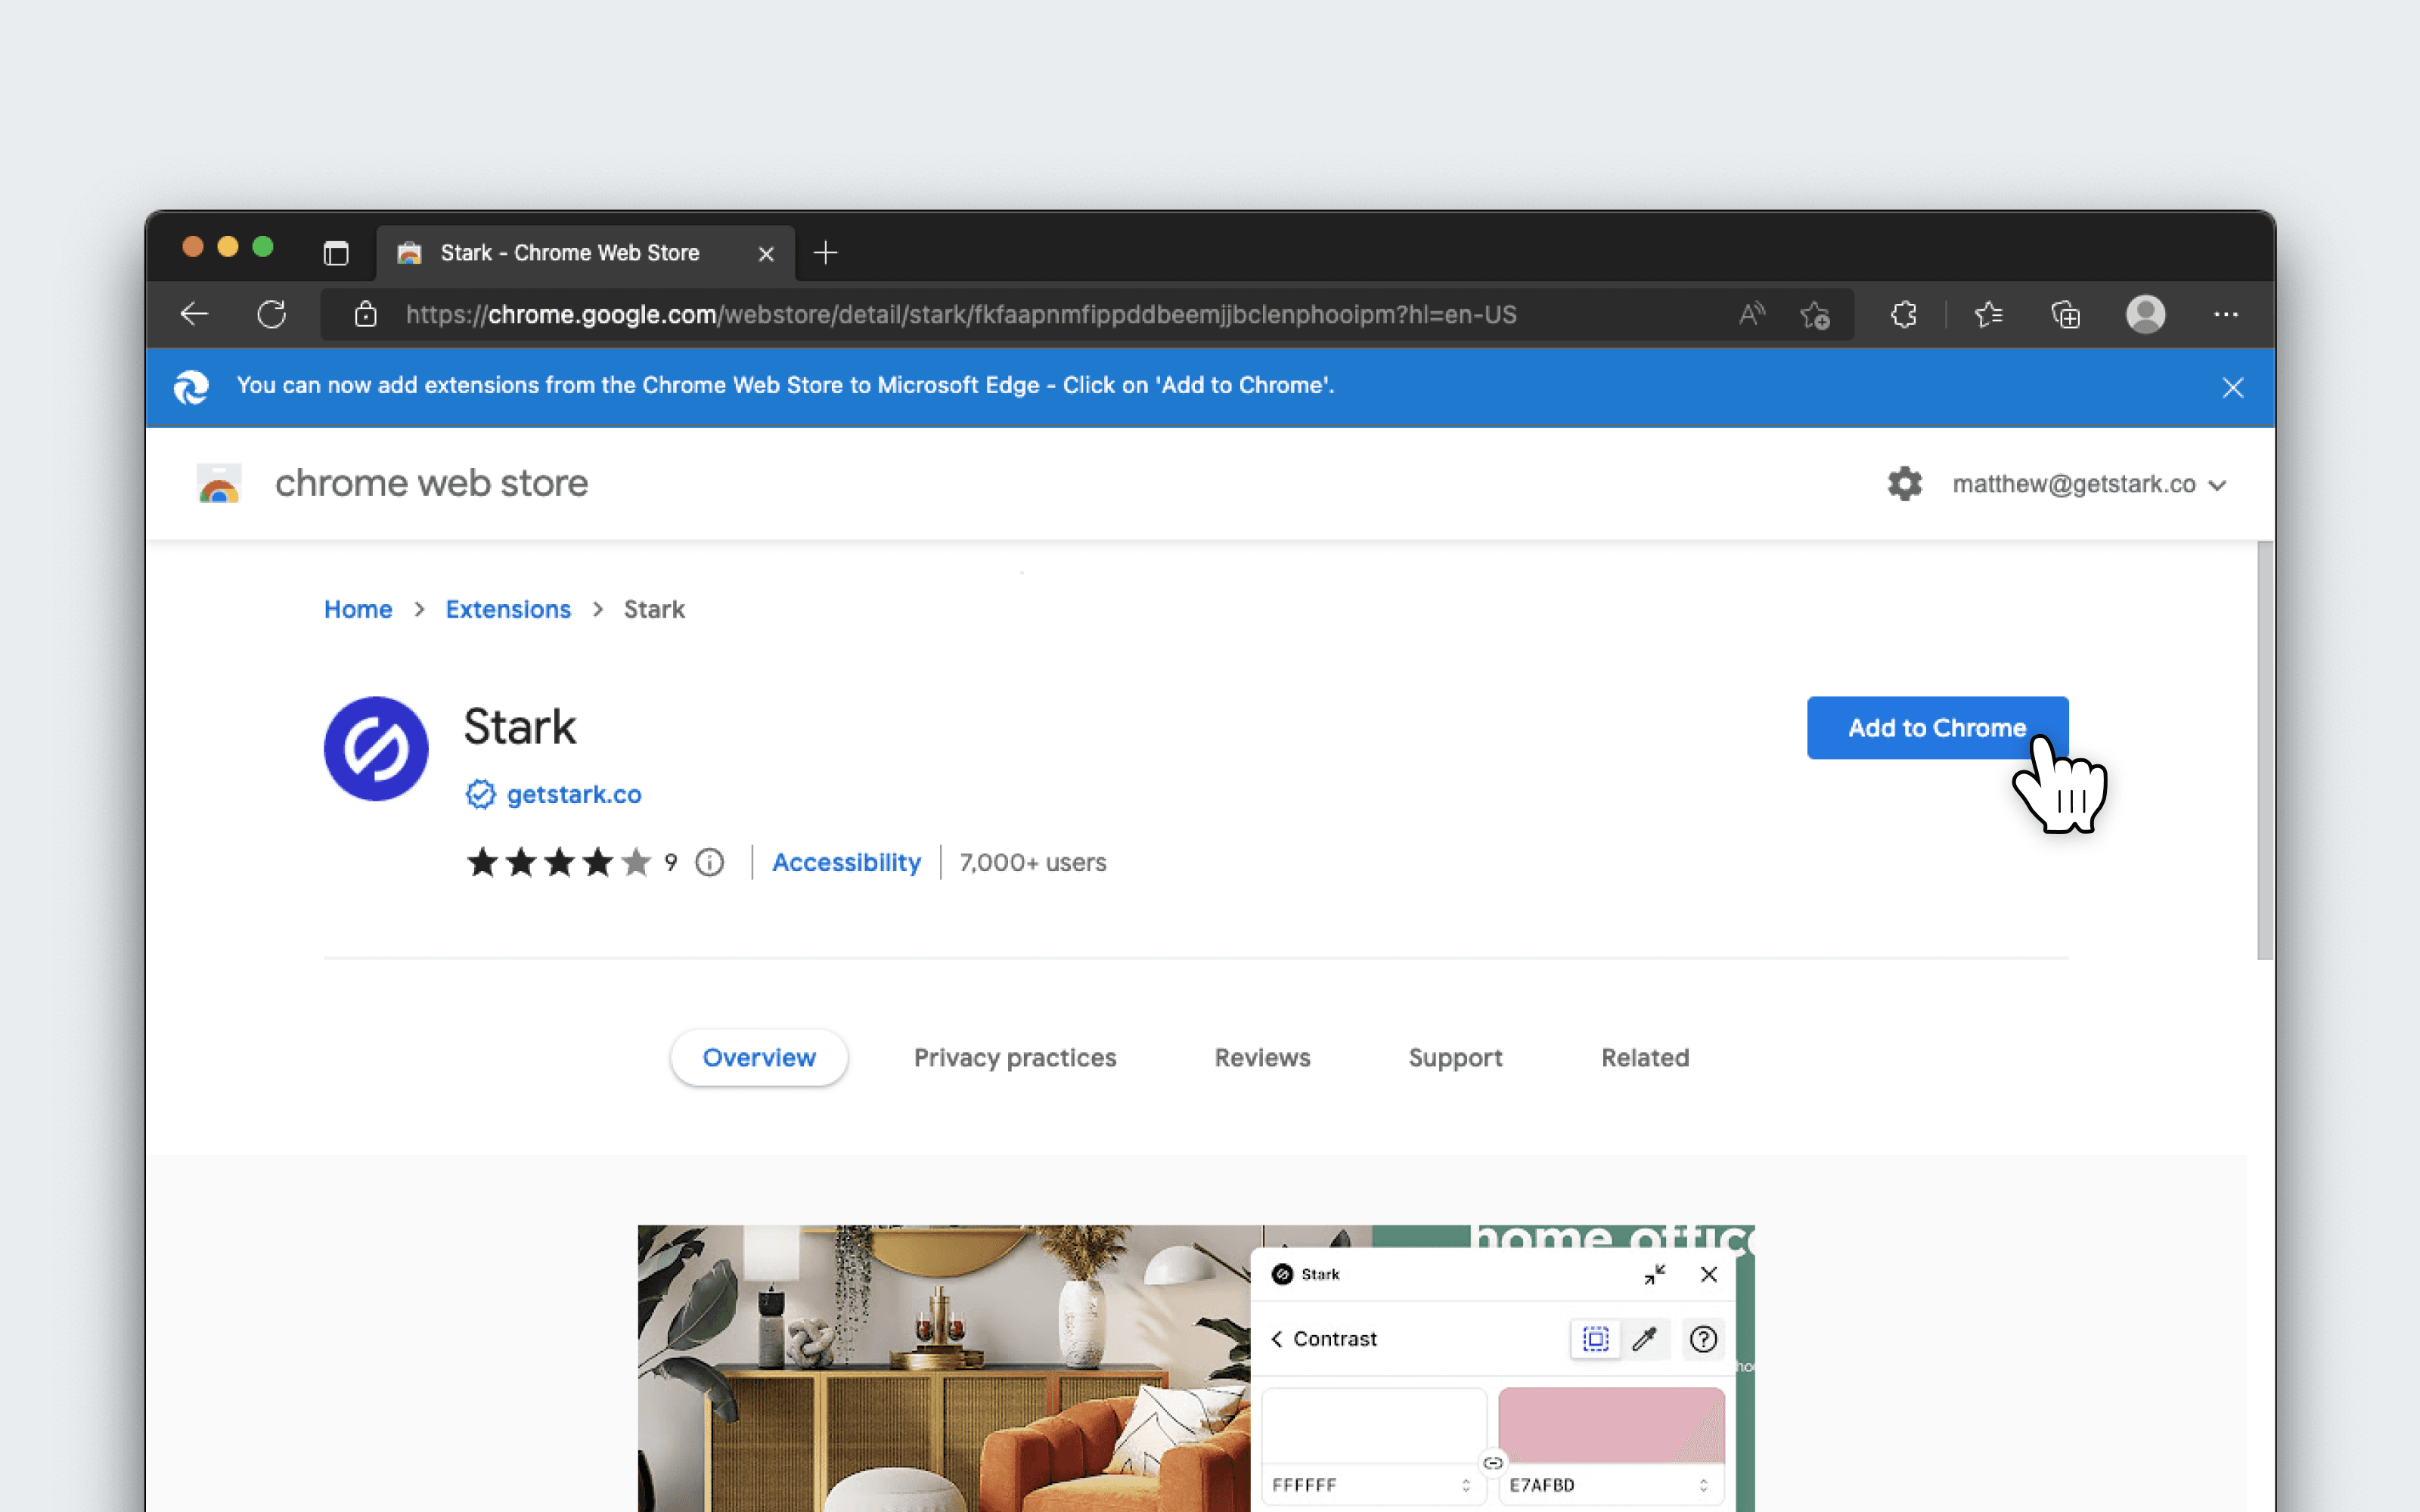This screenshot has height=1512, width=2420.
Task: Select the Overview tab
Action: (758, 1058)
